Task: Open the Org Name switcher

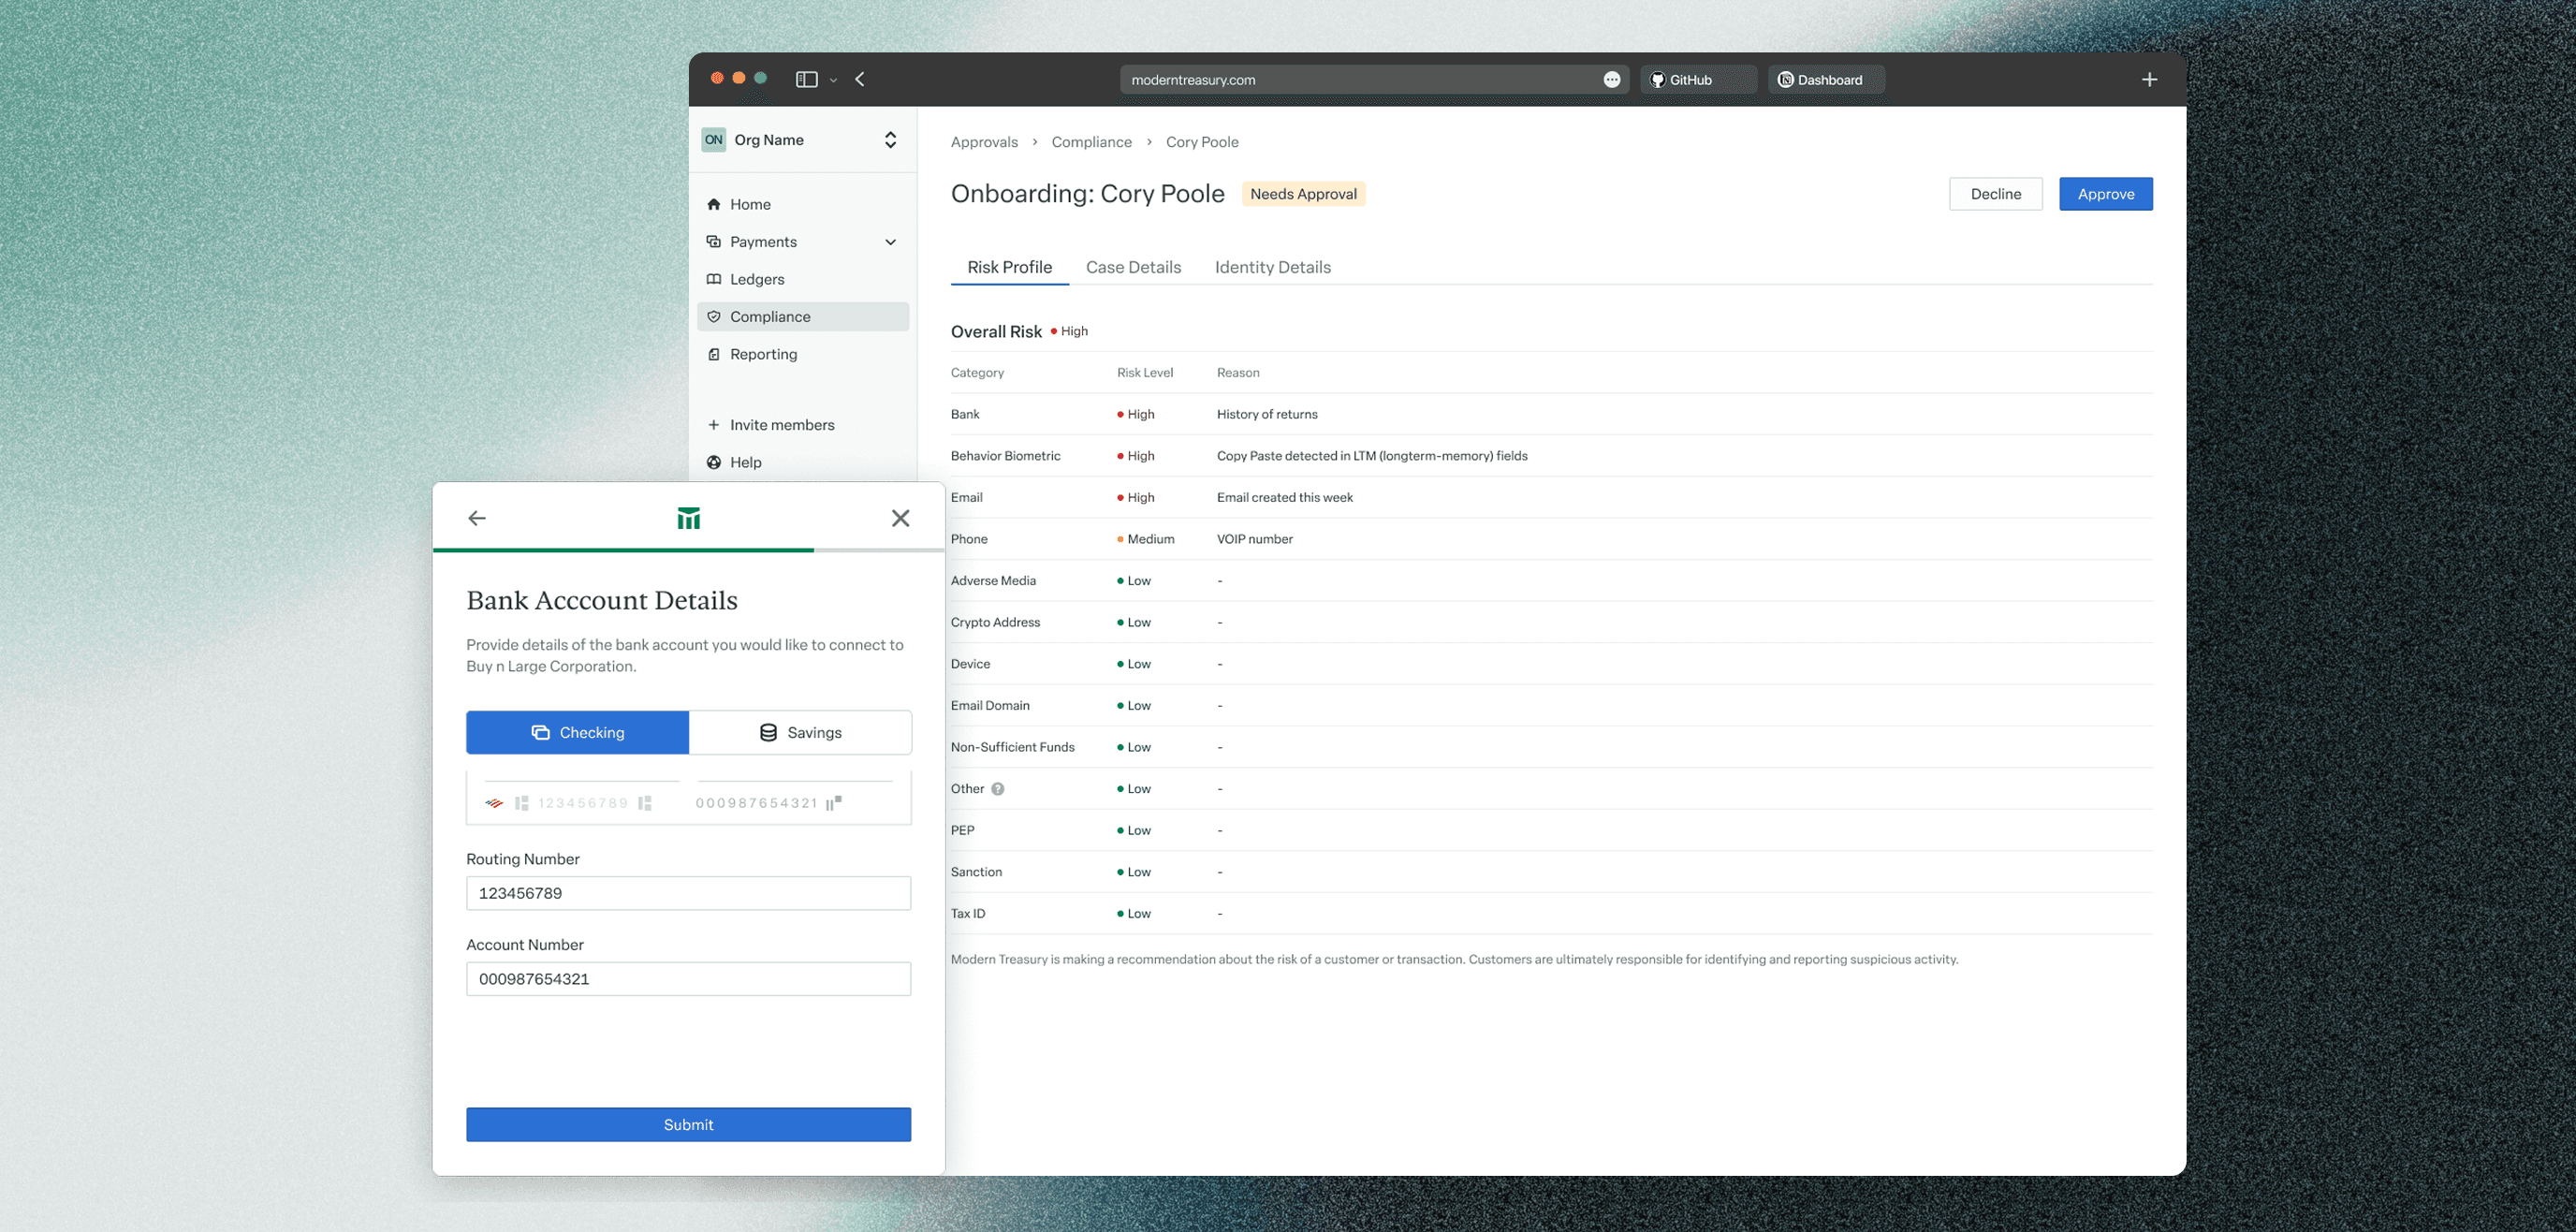Action: point(890,140)
